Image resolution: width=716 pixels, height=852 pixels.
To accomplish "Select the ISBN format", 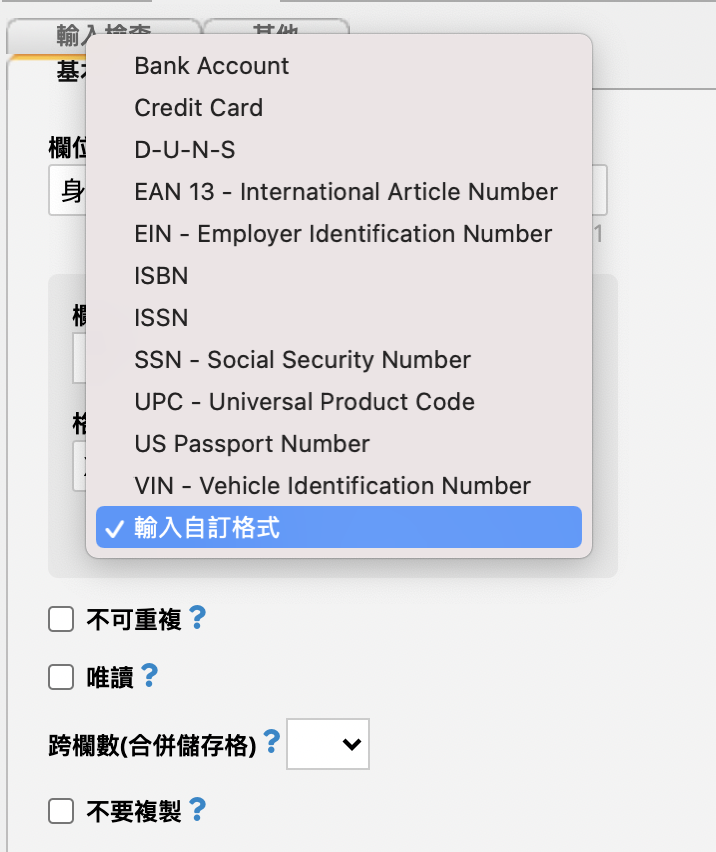I will tap(161, 276).
